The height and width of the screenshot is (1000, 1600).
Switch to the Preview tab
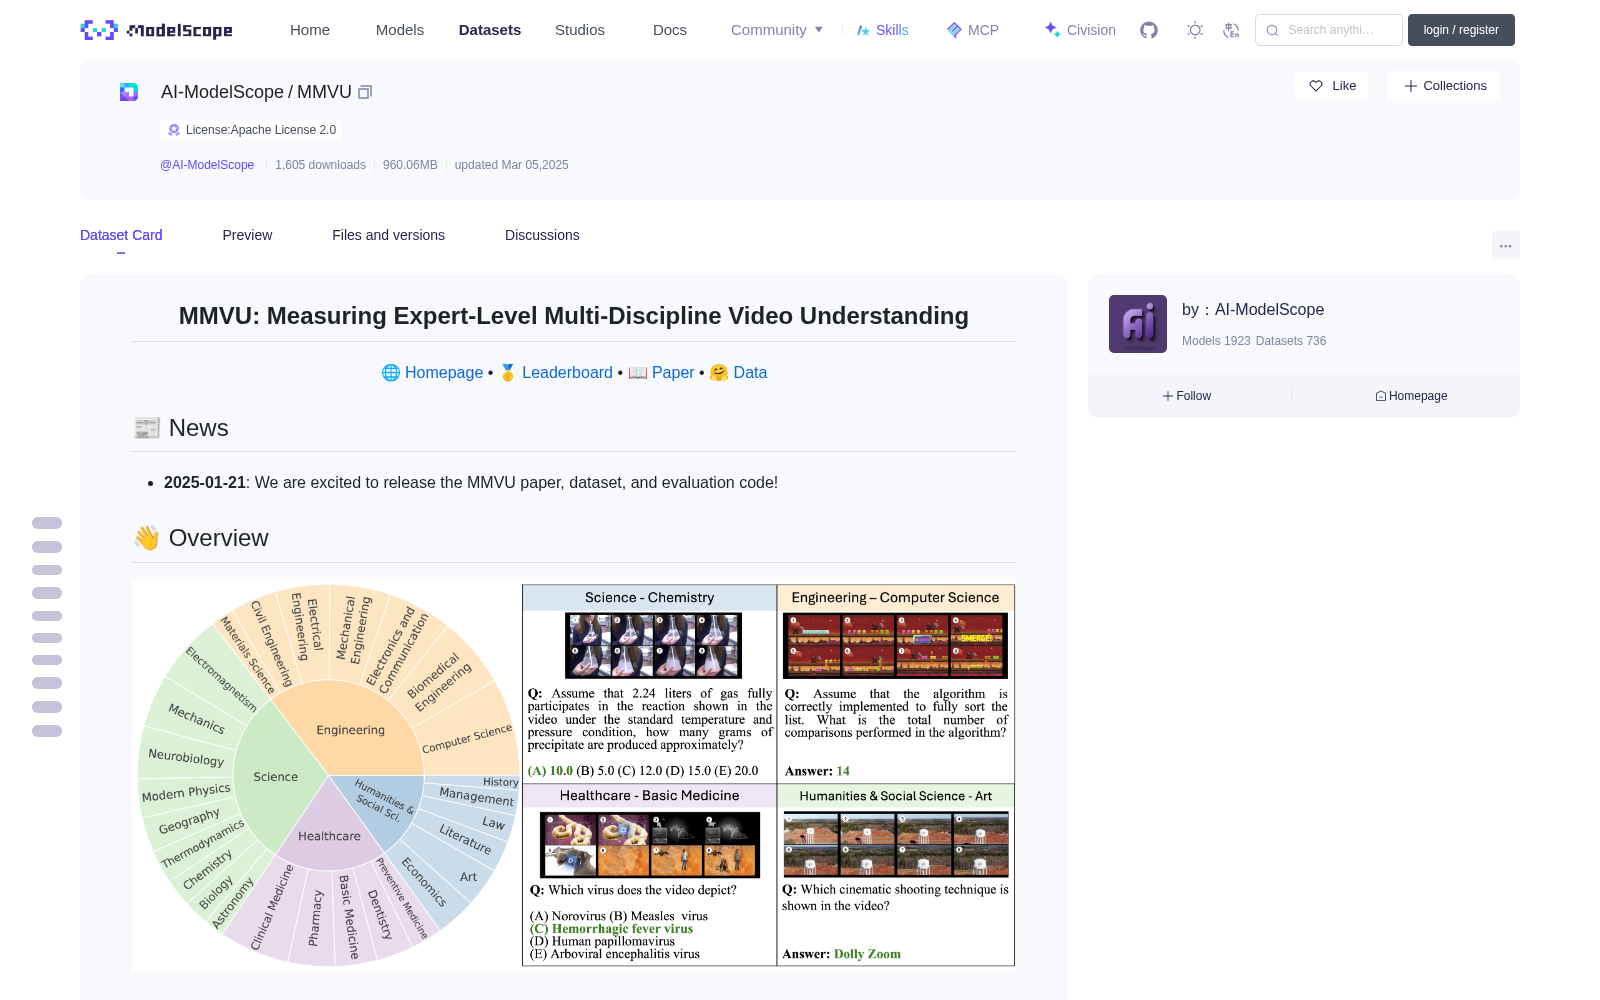point(247,235)
